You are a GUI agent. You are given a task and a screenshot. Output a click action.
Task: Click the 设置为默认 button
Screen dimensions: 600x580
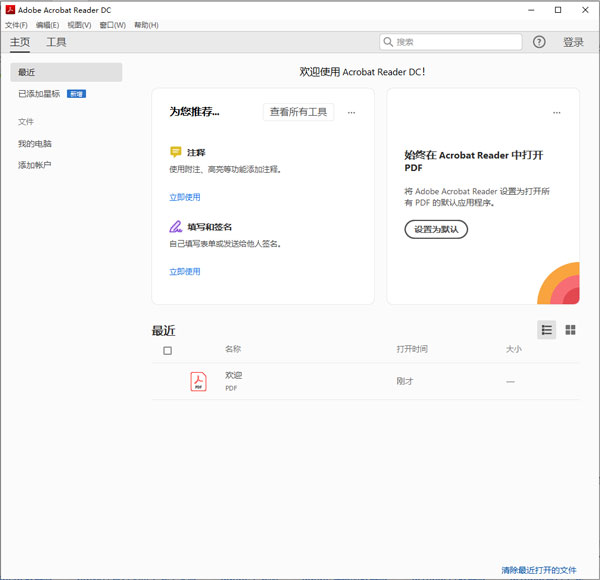tap(436, 229)
